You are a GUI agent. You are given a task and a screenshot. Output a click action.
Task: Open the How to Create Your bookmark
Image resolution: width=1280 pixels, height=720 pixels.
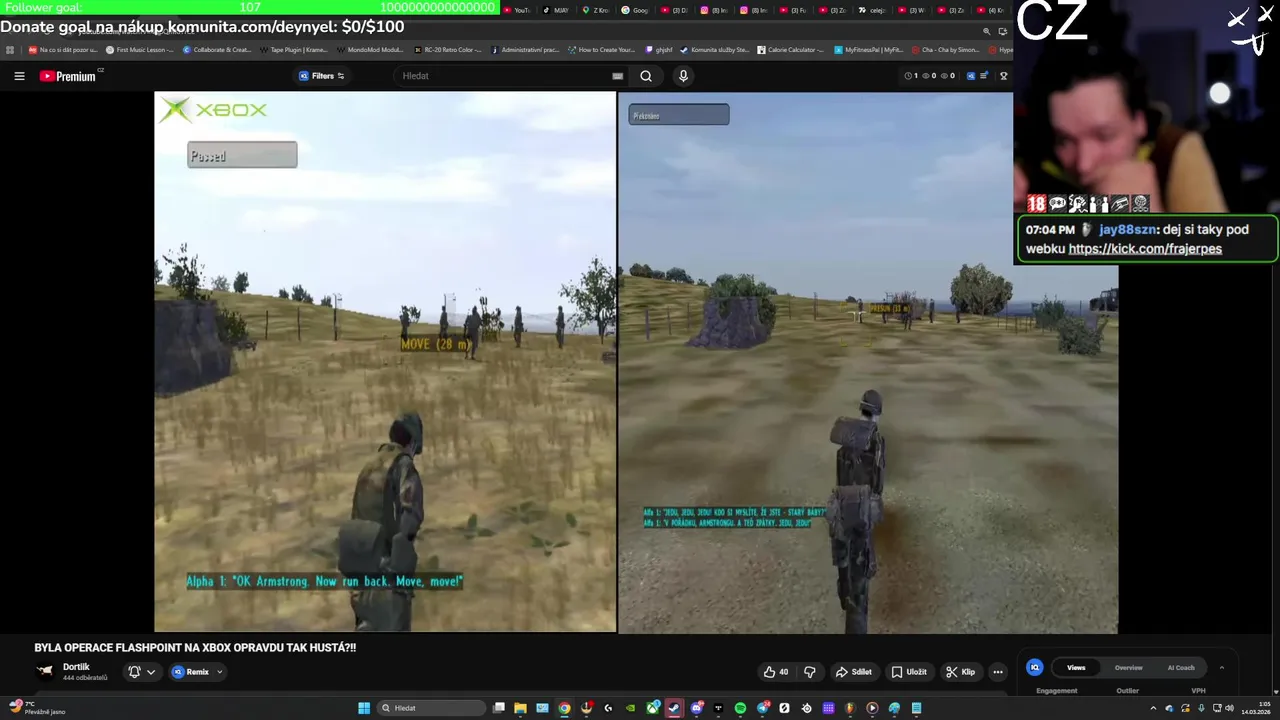(x=601, y=50)
